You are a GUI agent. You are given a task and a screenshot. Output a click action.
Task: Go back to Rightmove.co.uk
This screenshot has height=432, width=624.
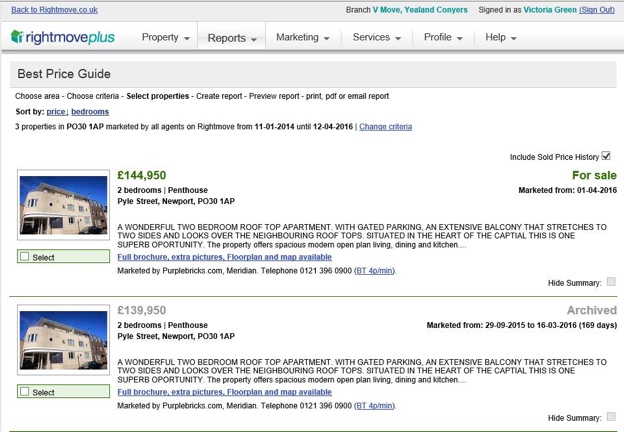pyautogui.click(x=54, y=9)
